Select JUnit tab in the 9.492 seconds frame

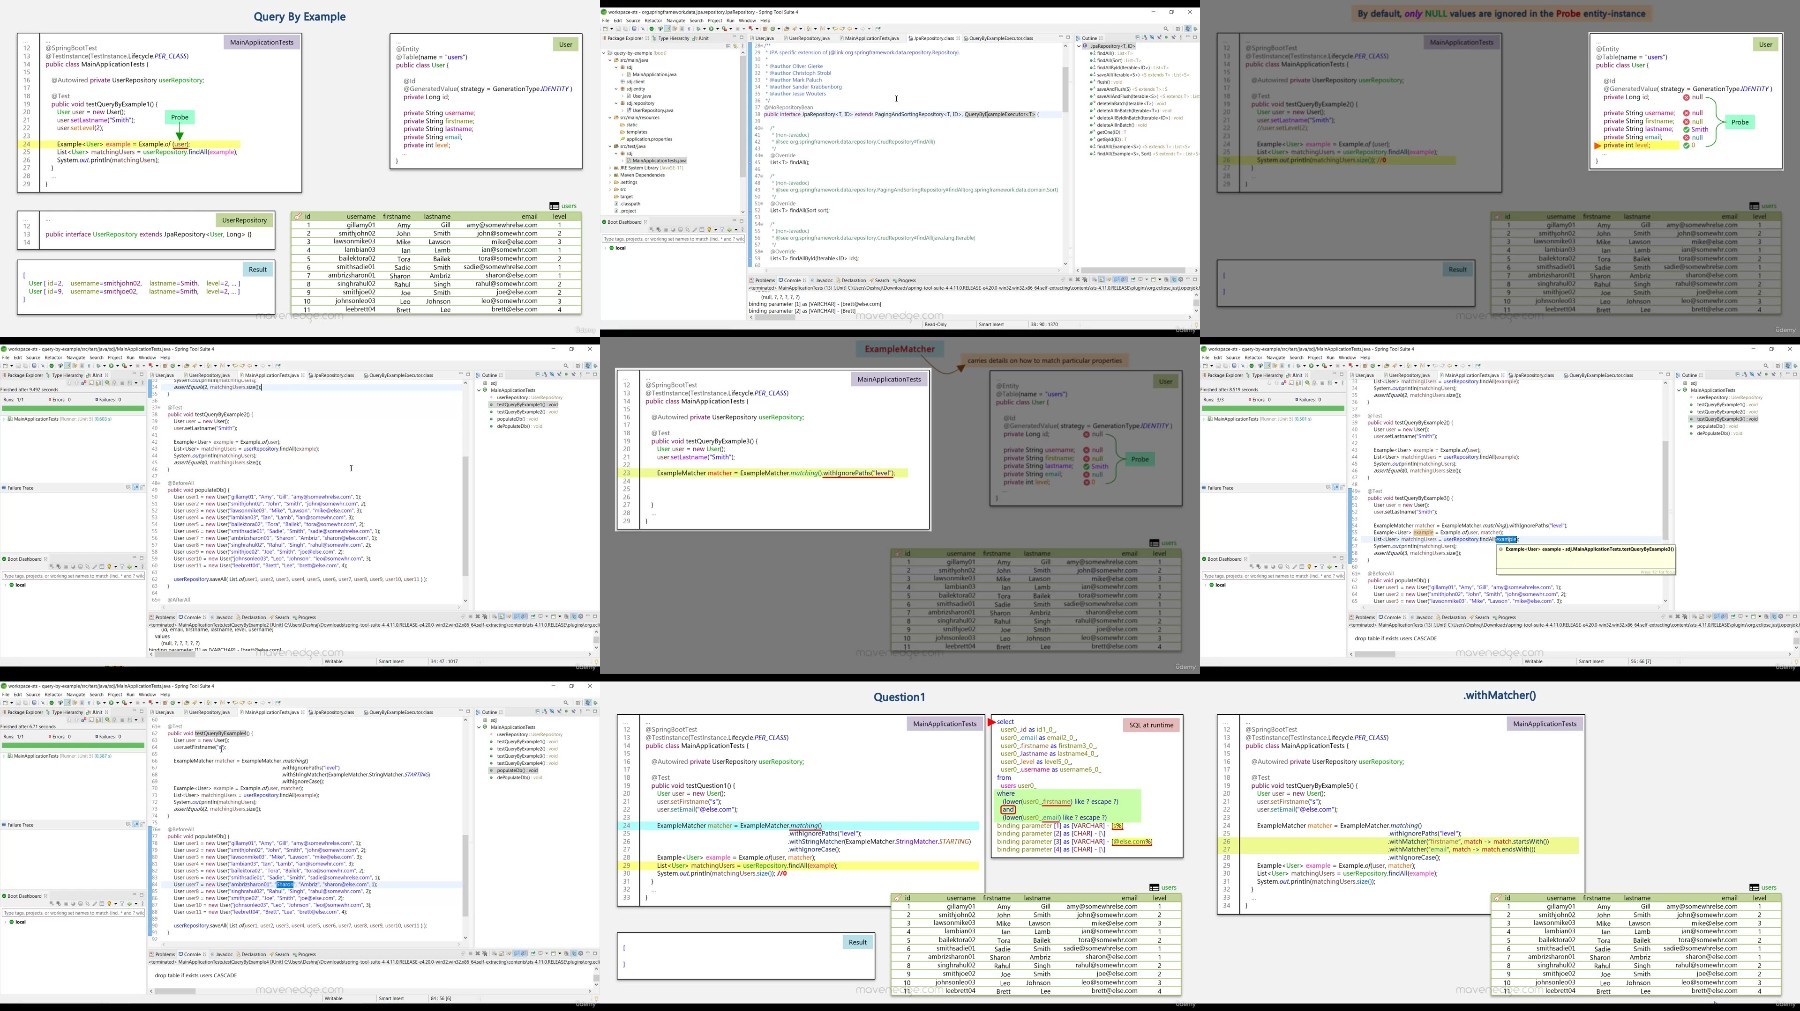click(x=96, y=375)
